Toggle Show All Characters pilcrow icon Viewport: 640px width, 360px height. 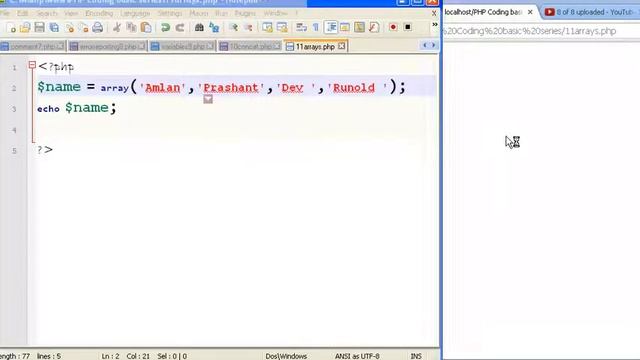(x=316, y=28)
